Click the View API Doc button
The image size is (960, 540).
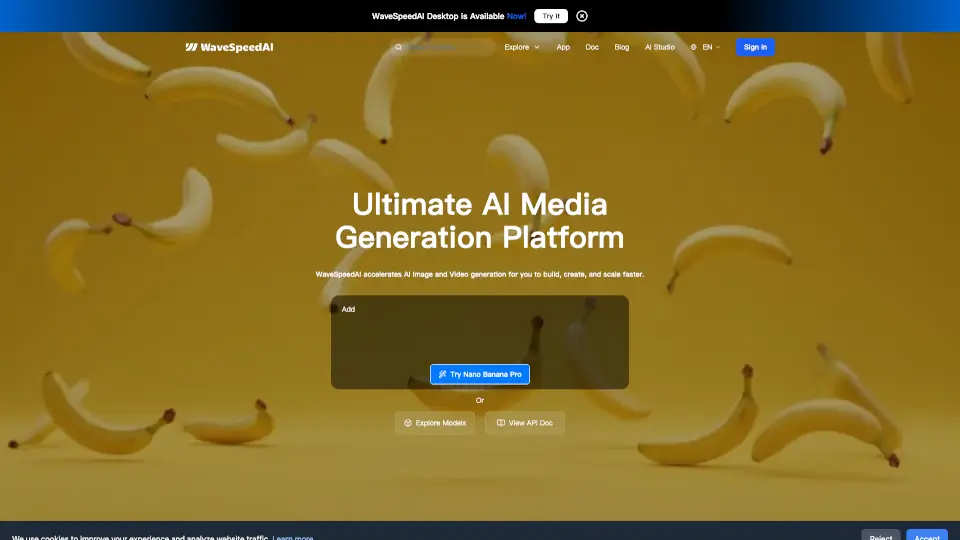pyautogui.click(x=525, y=423)
